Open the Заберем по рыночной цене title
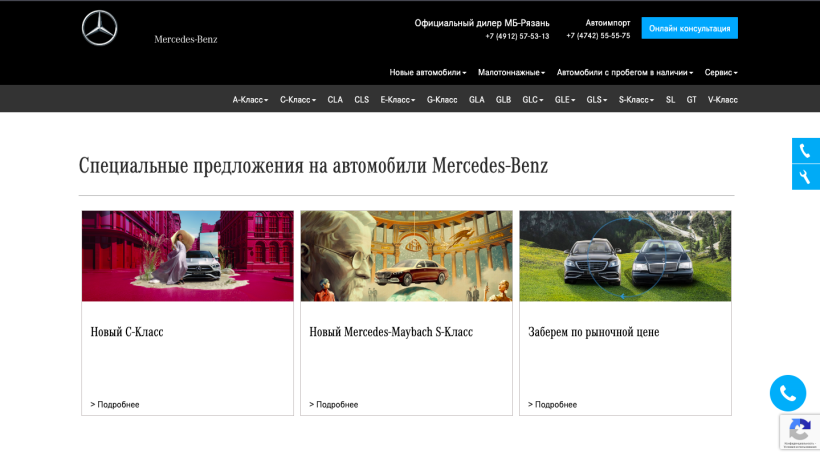820x457 pixels. pyautogui.click(x=594, y=332)
